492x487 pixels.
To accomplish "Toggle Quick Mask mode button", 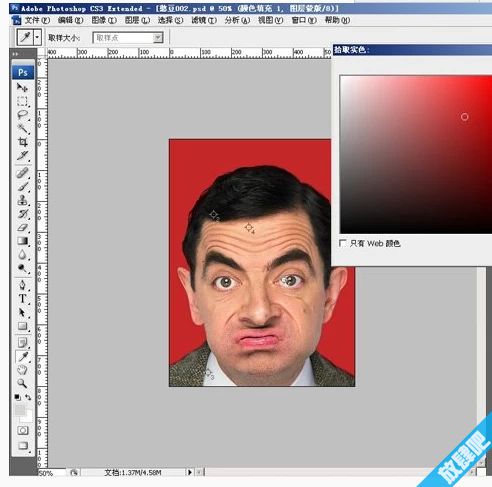I will pos(23,430).
